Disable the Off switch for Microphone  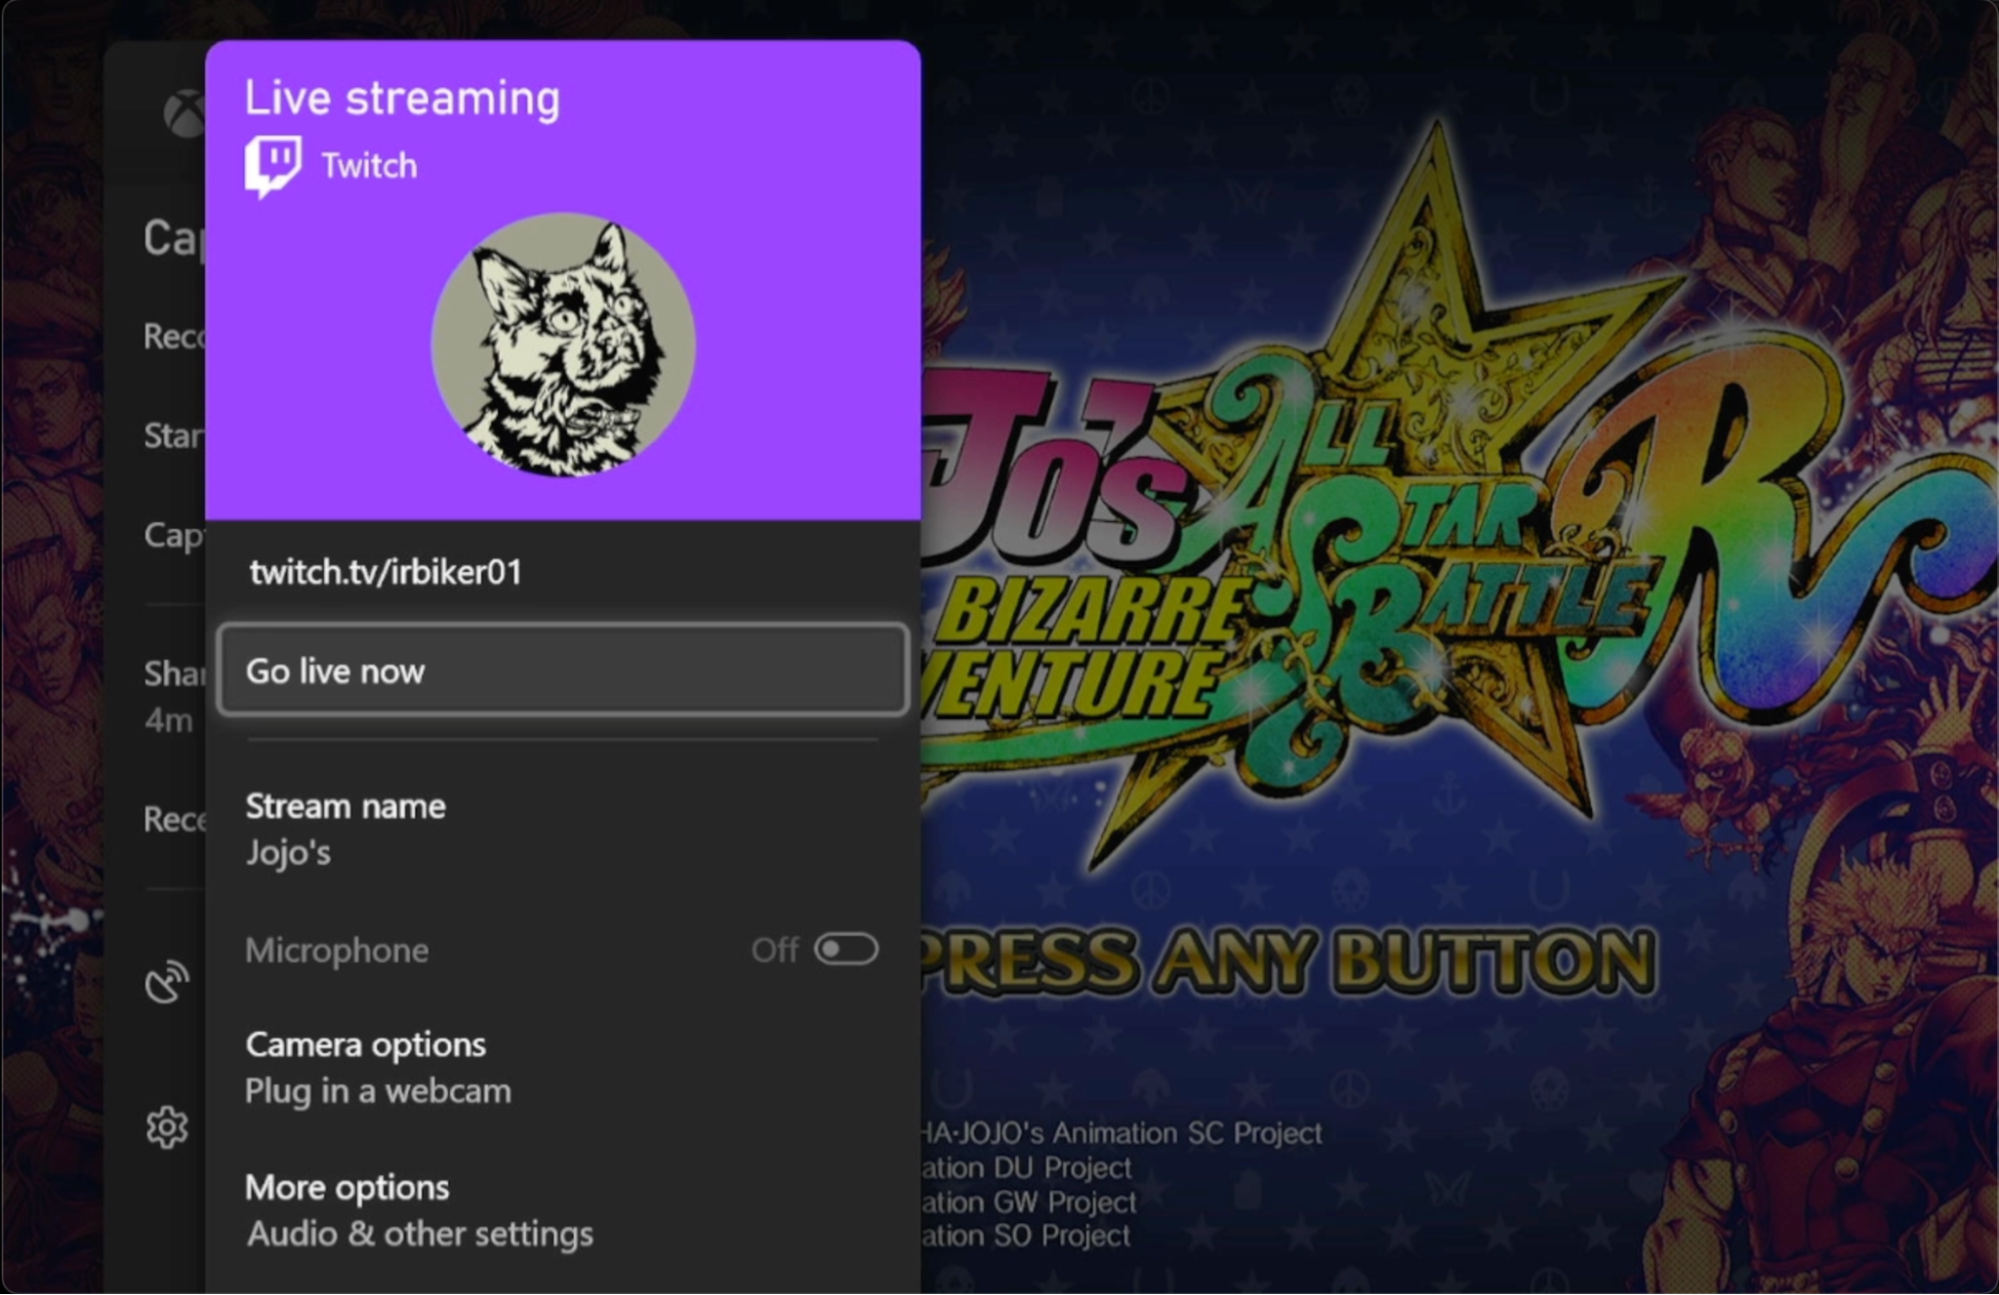tap(846, 948)
